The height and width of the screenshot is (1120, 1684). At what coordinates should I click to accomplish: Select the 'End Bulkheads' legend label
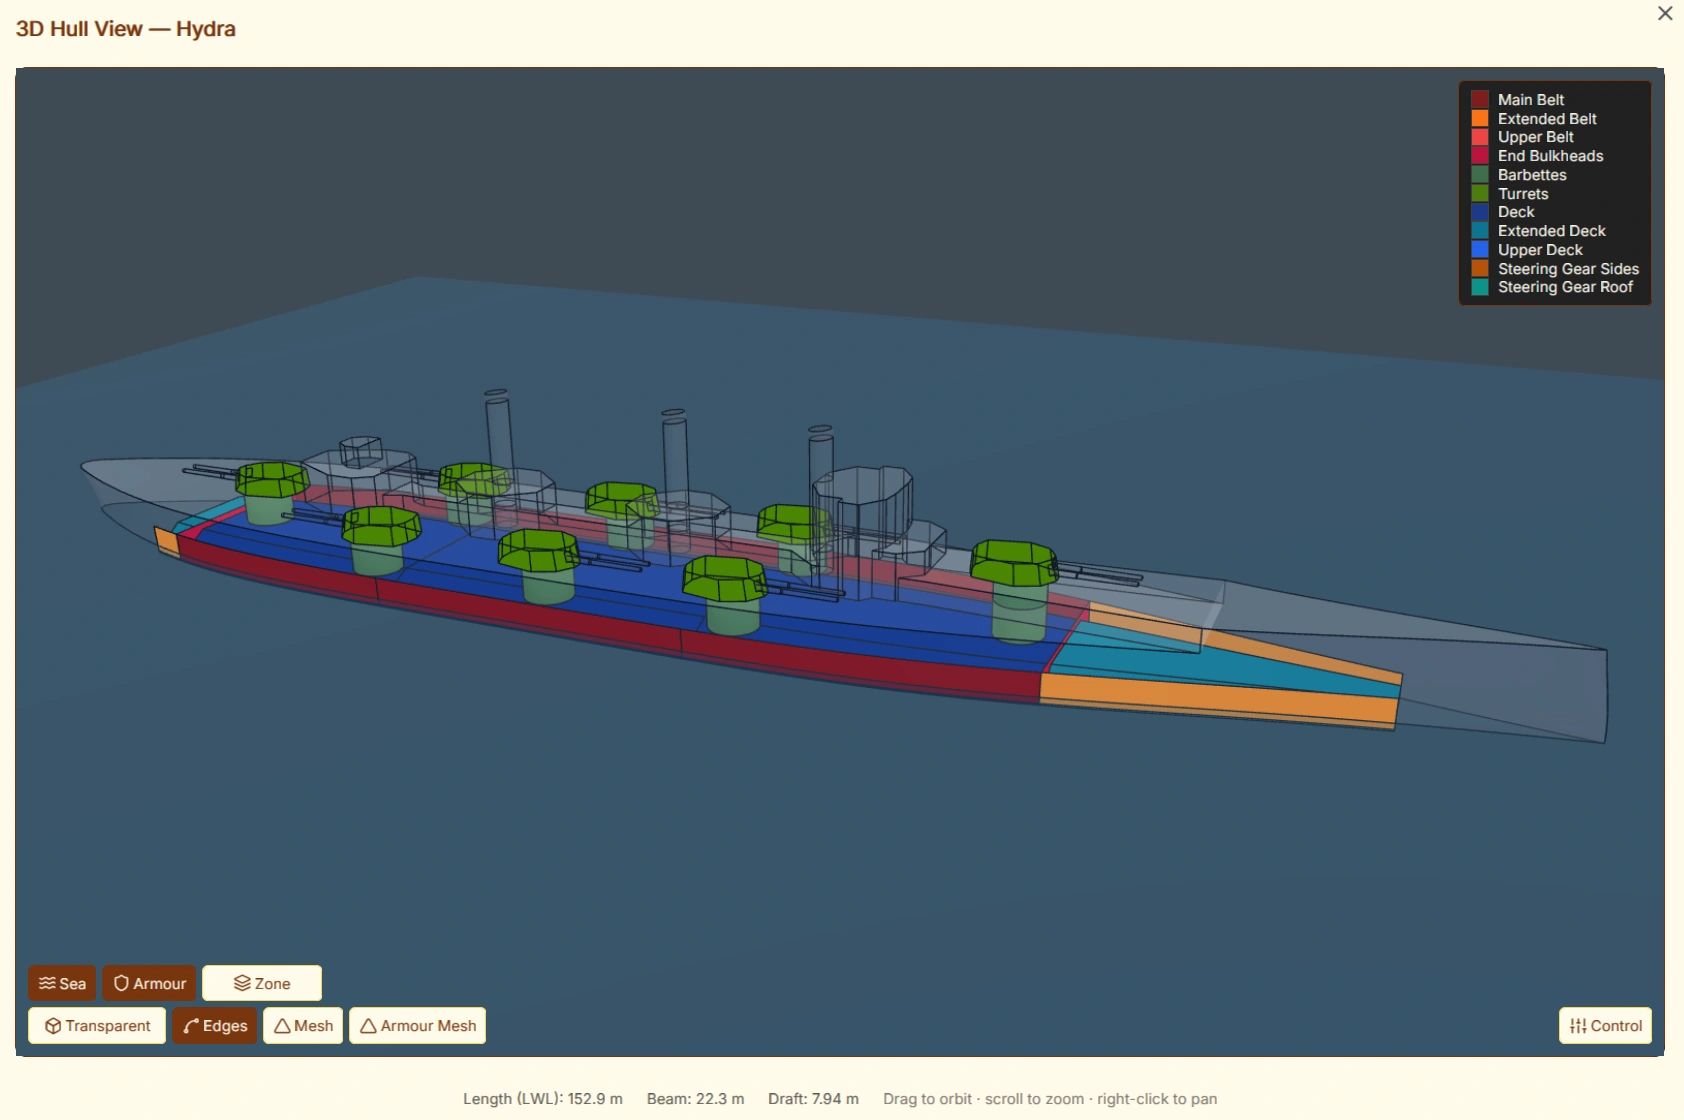click(x=1551, y=156)
